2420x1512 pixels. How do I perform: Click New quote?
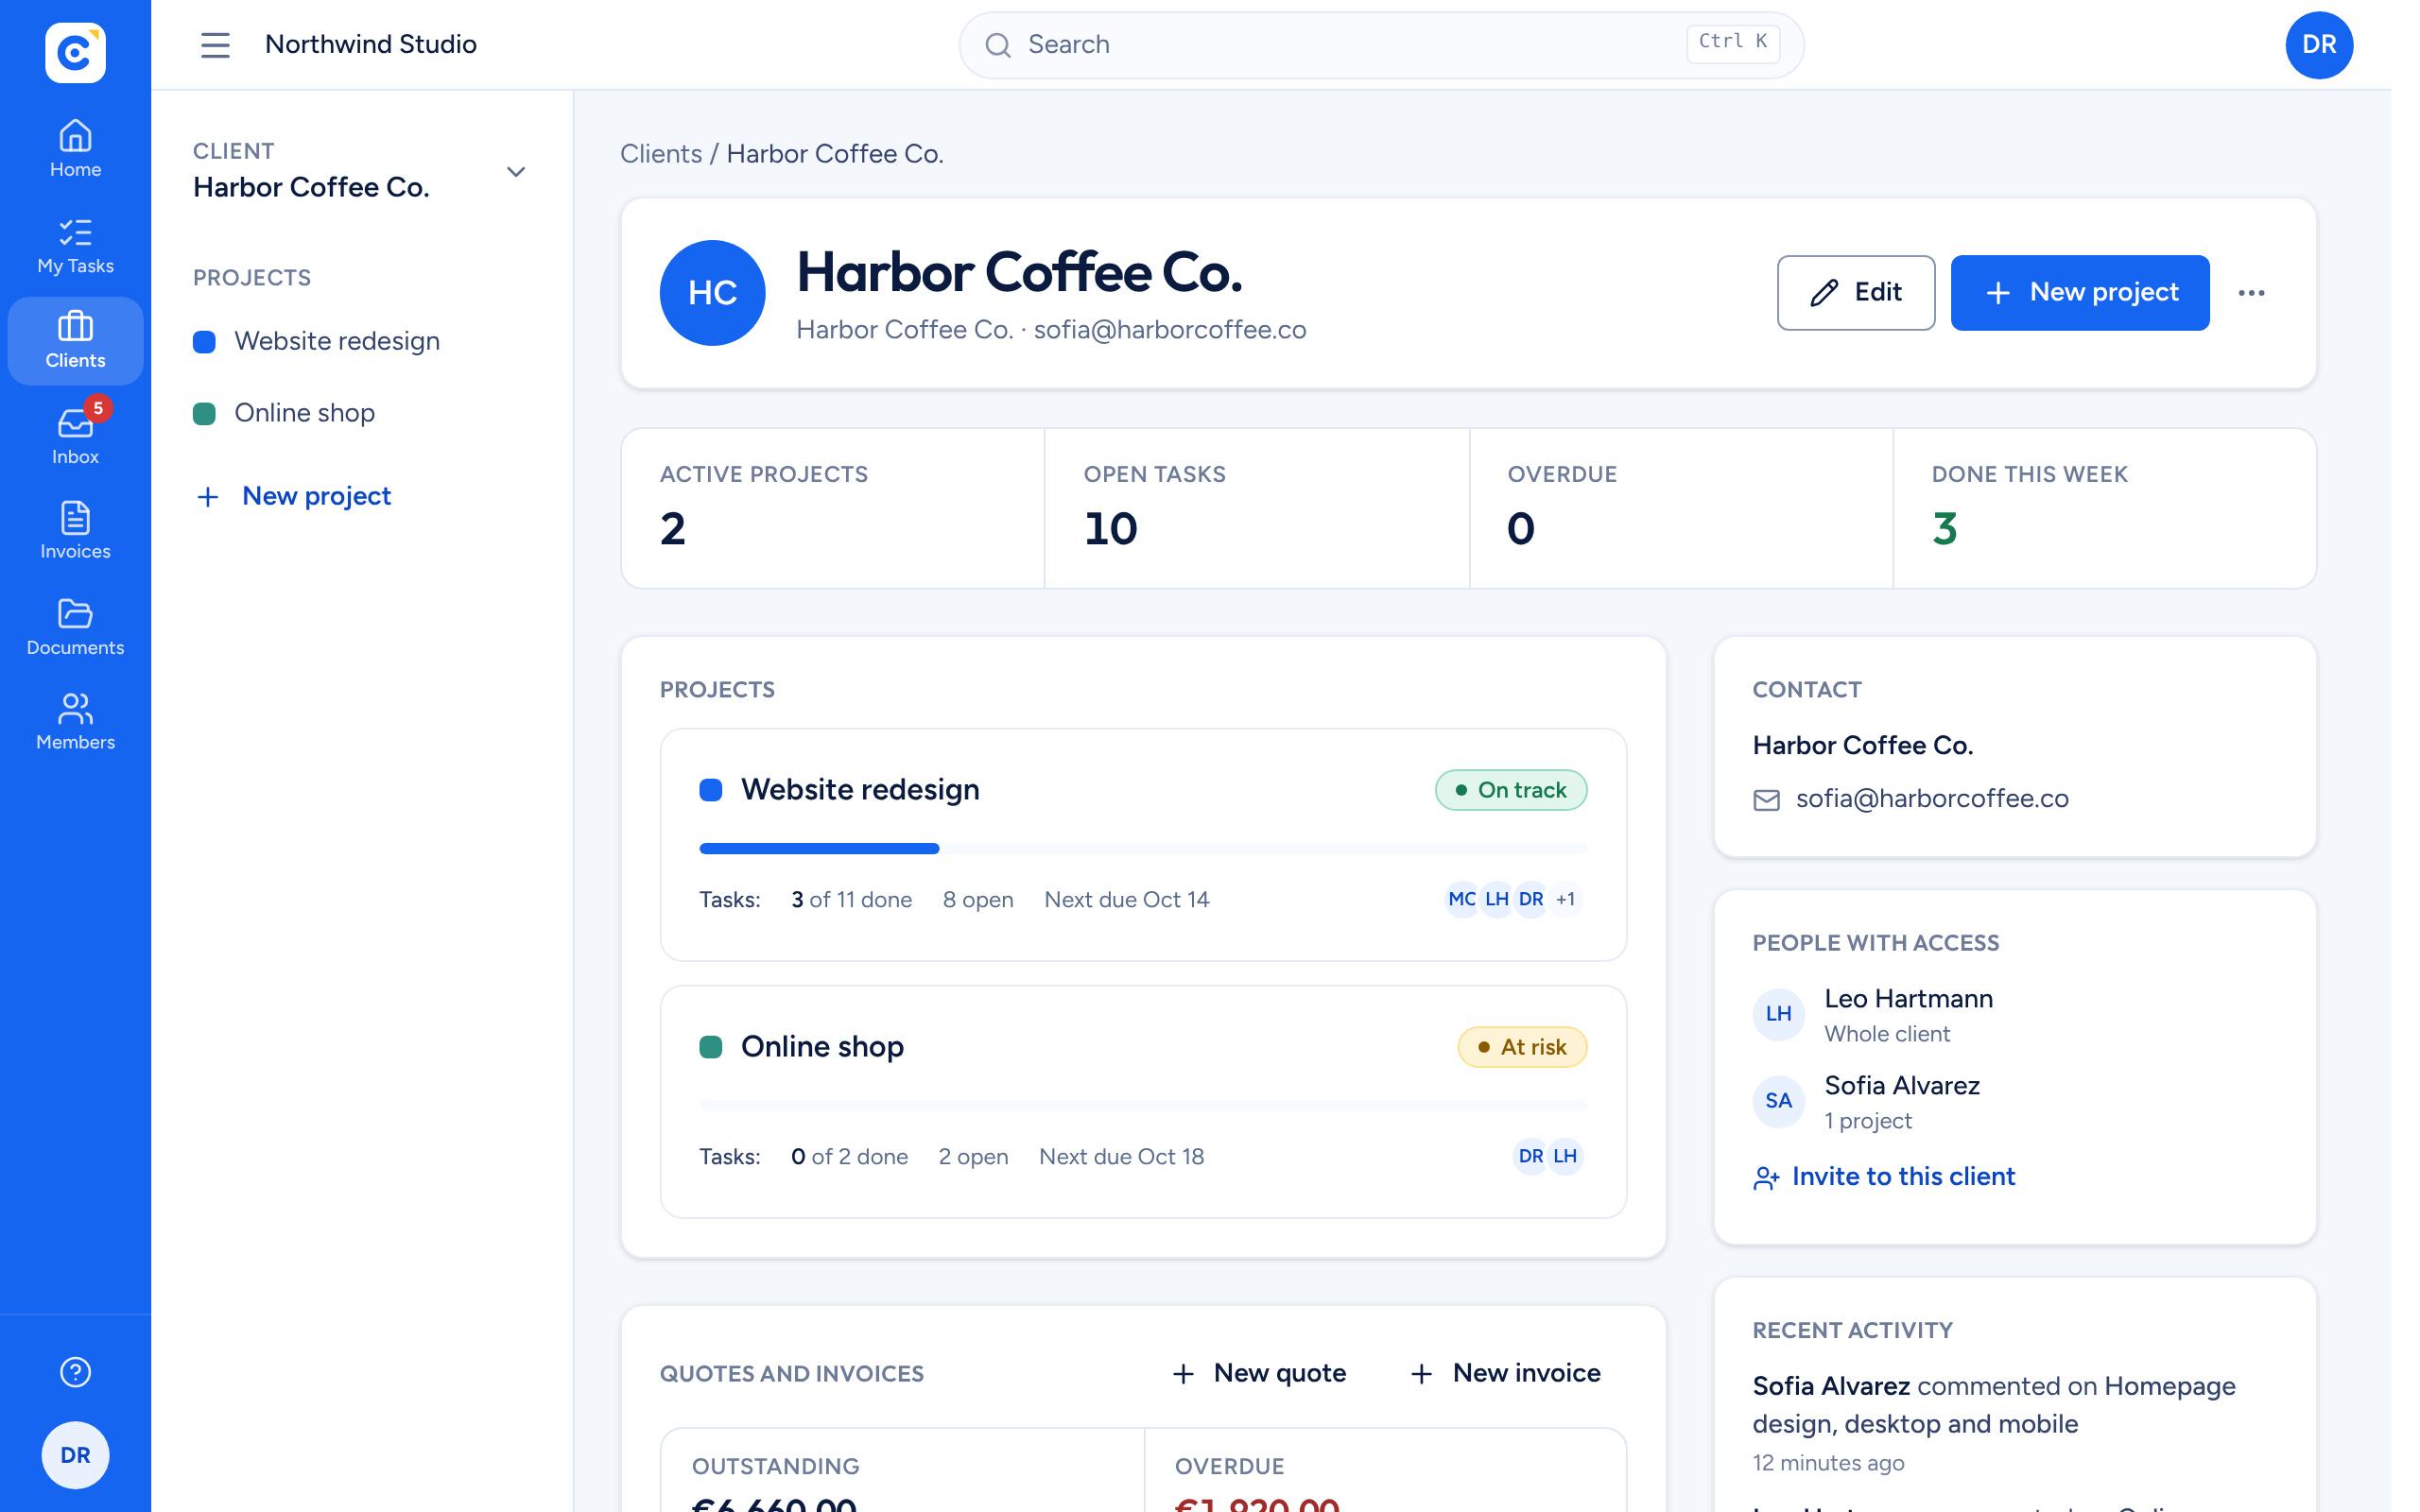coord(1259,1373)
